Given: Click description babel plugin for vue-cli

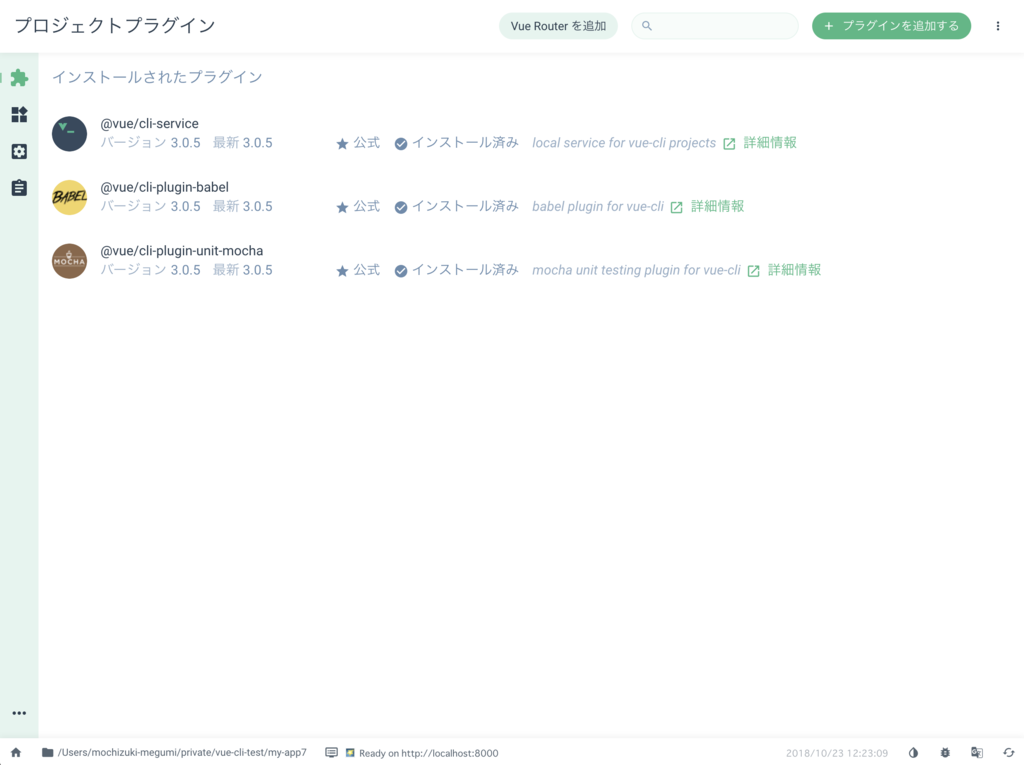Looking at the screenshot, I should click(598, 206).
